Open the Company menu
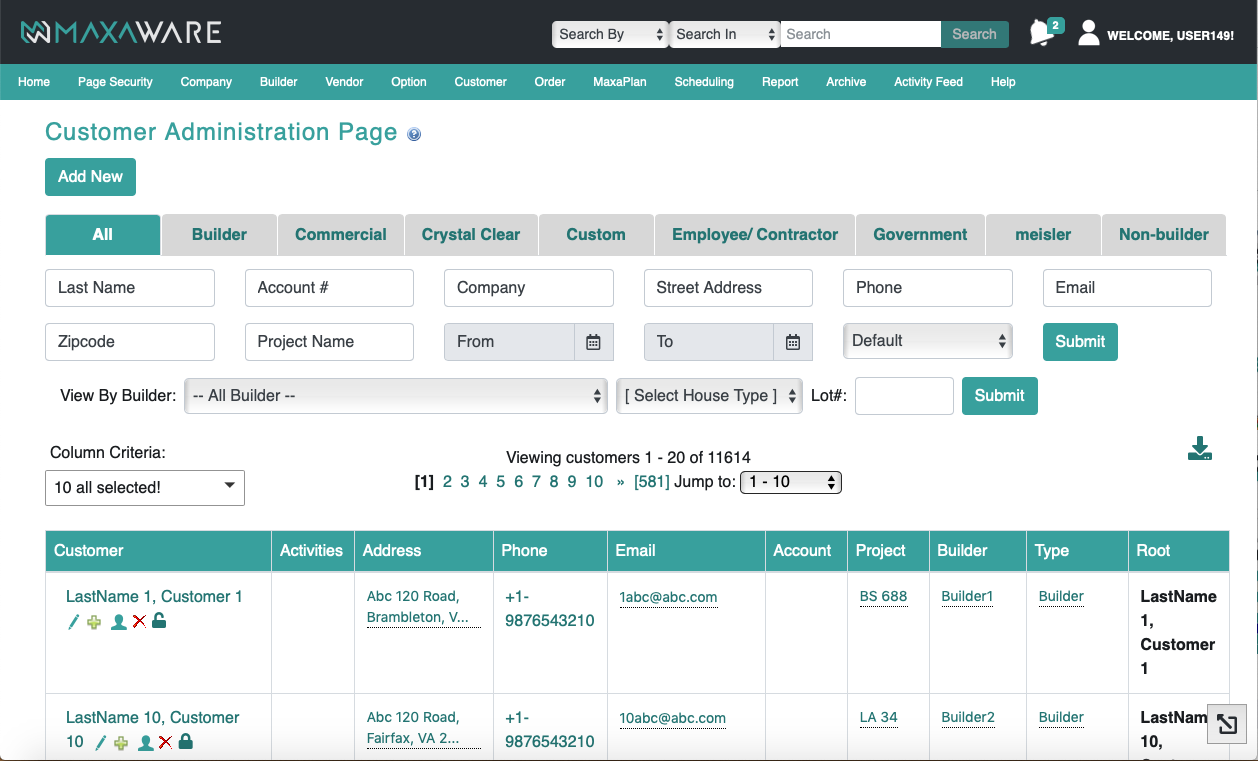1258x761 pixels. (x=206, y=82)
